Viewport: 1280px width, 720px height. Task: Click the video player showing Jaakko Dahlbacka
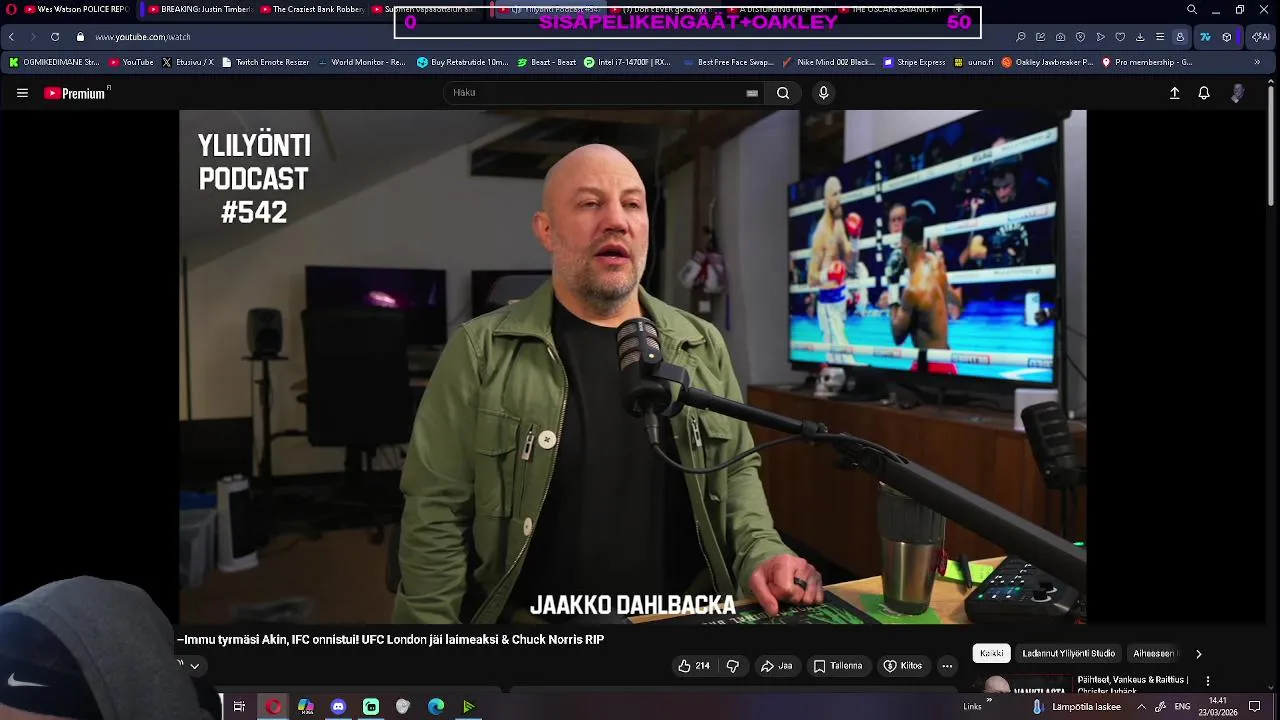tap(632, 367)
